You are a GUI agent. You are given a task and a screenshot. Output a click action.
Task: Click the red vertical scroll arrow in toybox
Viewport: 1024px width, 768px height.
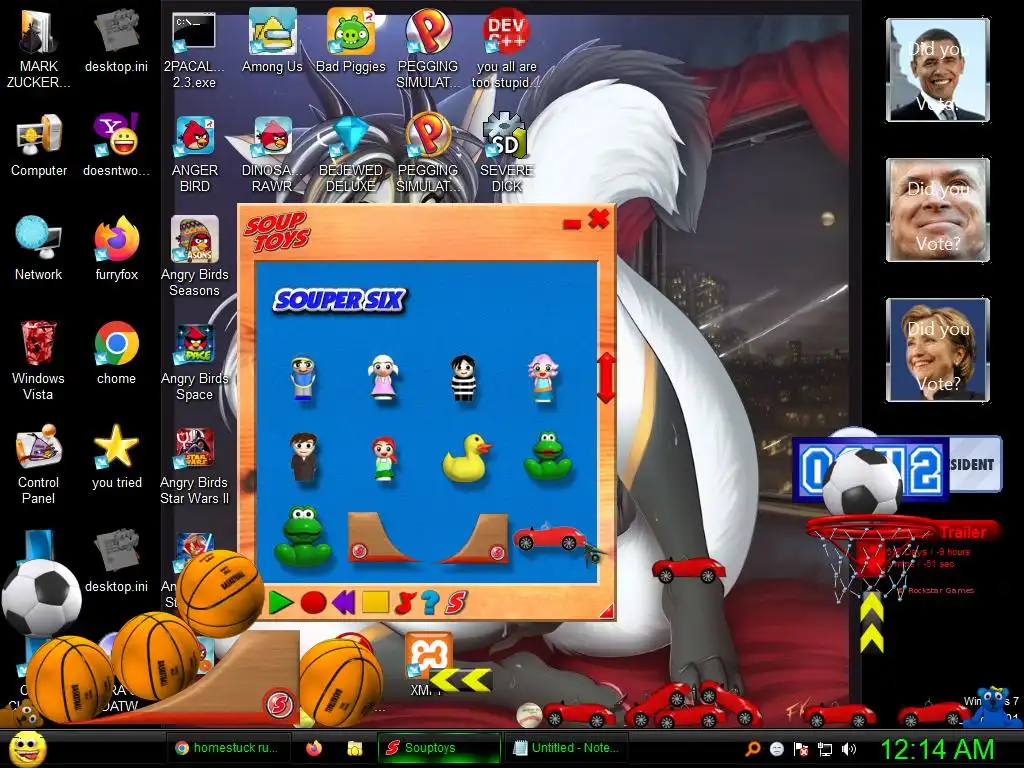606,377
